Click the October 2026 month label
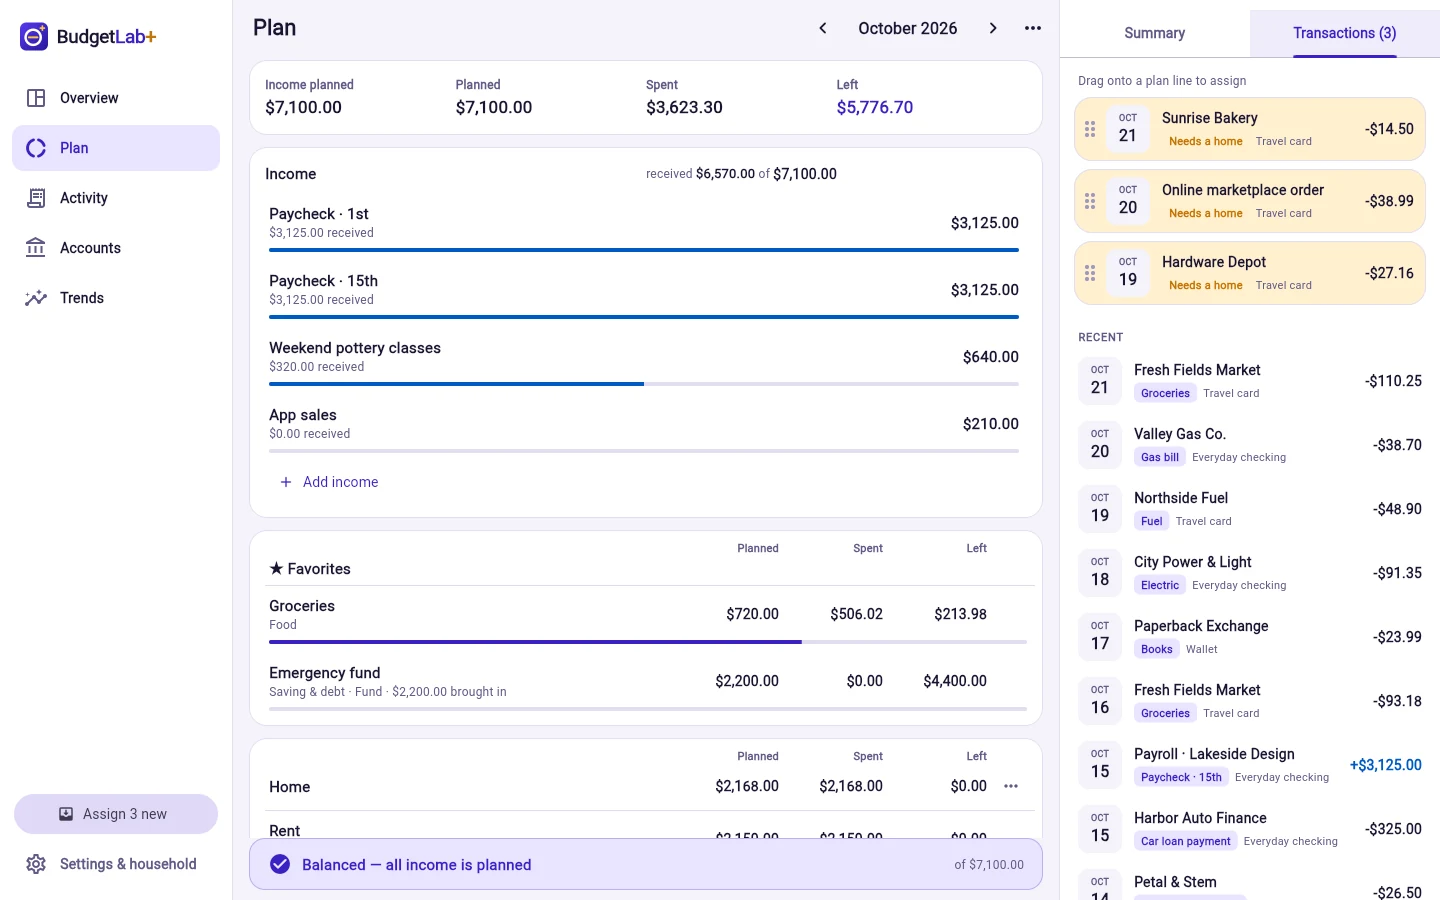The width and height of the screenshot is (1440, 900). tap(908, 28)
